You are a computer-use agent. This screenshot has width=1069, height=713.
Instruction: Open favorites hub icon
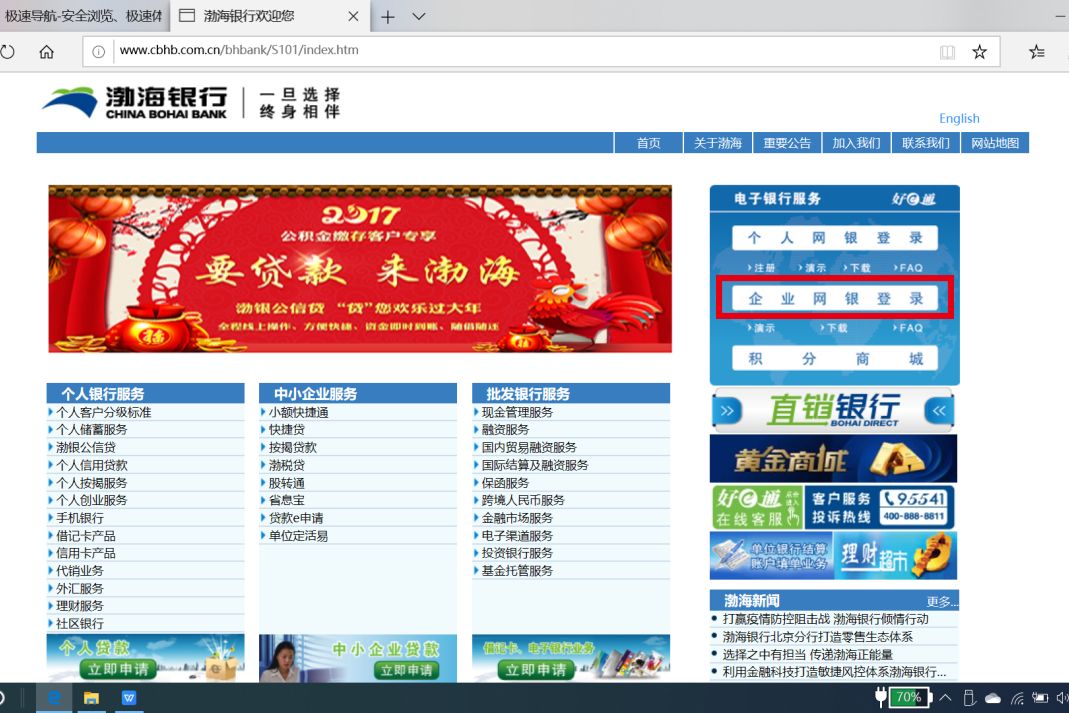coord(1036,52)
